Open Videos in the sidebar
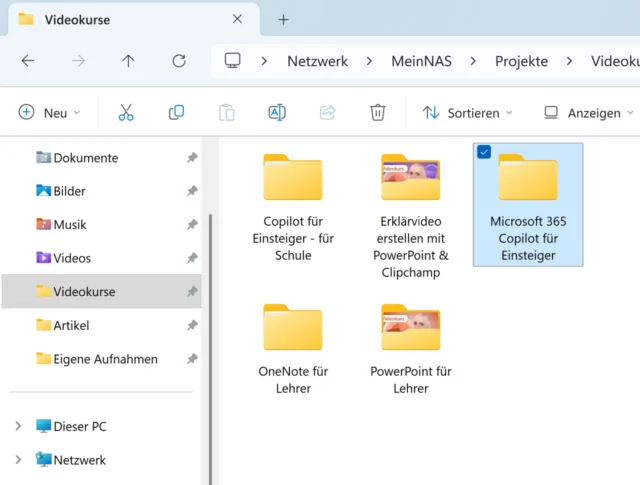The width and height of the screenshot is (640, 485). 101,258
